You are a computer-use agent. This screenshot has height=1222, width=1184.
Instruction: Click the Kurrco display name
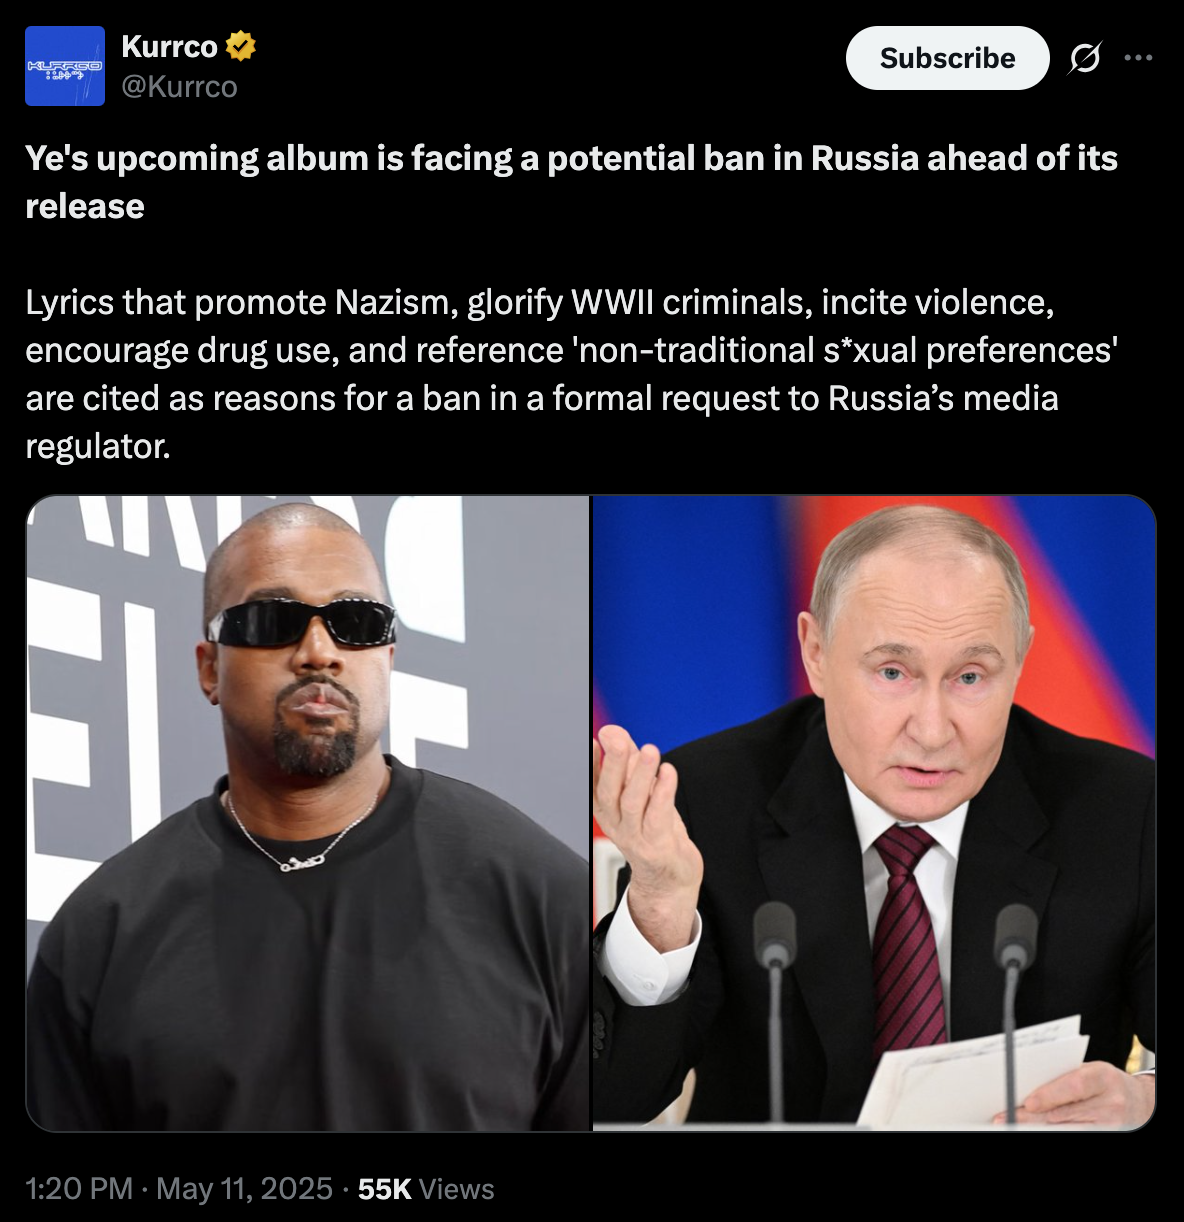tap(169, 46)
